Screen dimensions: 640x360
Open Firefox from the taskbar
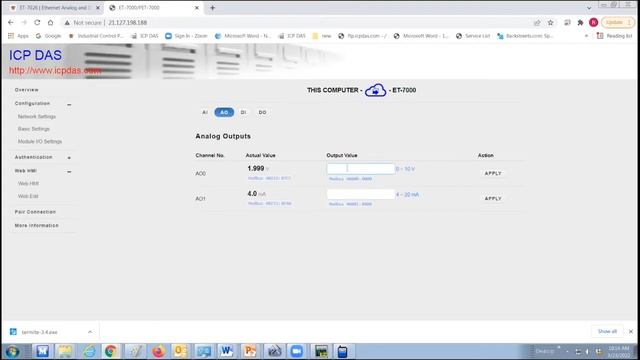158,351
